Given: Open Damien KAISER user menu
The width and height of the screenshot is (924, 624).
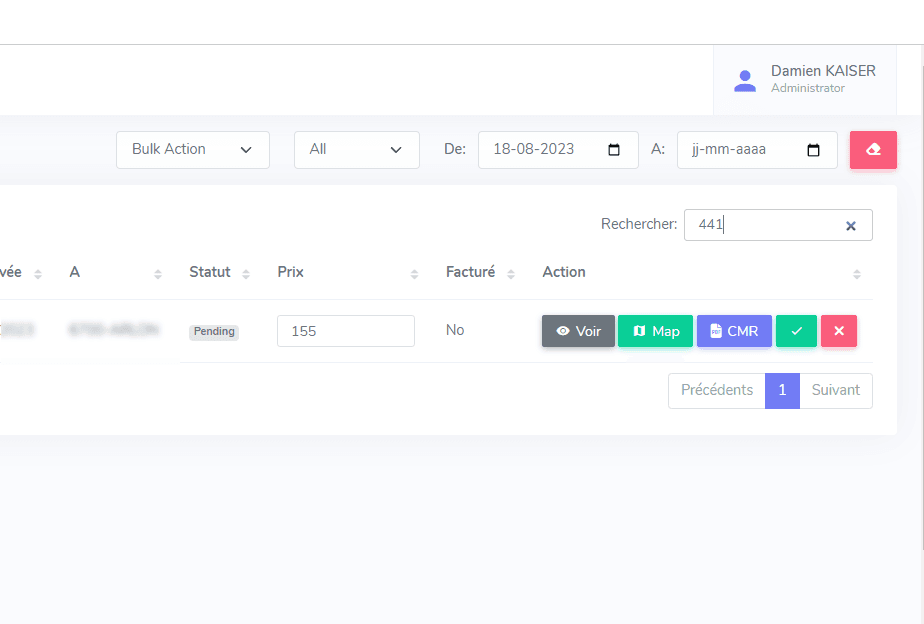Looking at the screenshot, I should (822, 72).
